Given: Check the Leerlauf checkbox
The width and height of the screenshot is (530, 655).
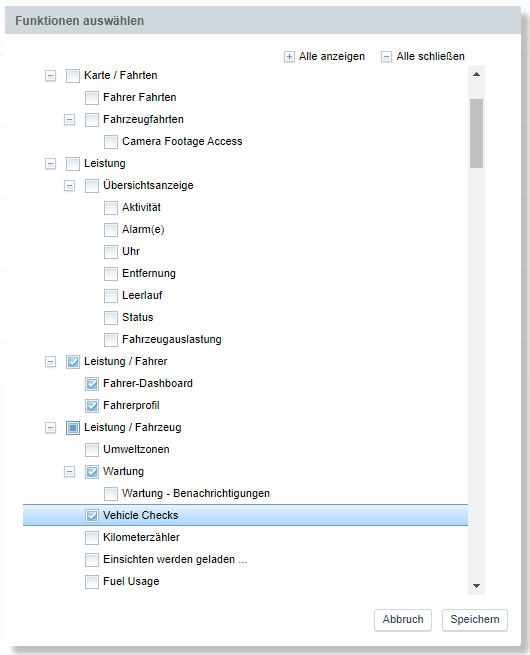Looking at the screenshot, I should [111, 296].
